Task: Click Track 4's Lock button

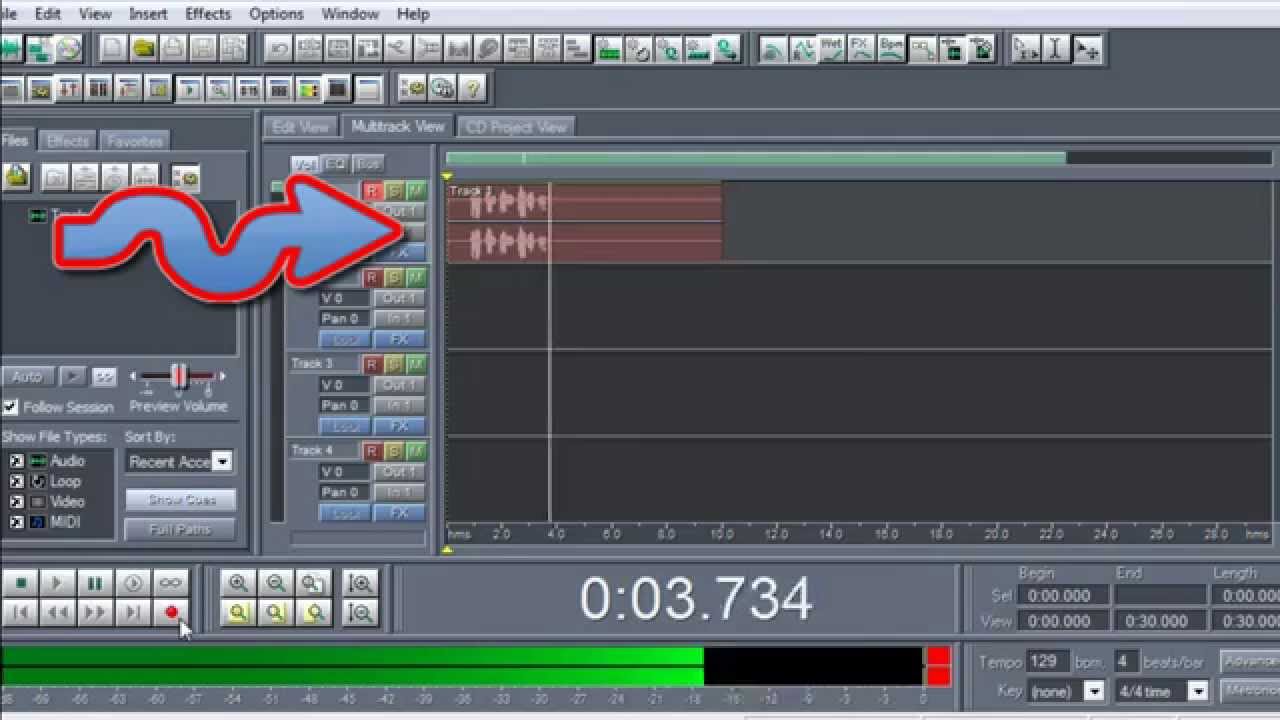Action: click(x=345, y=513)
